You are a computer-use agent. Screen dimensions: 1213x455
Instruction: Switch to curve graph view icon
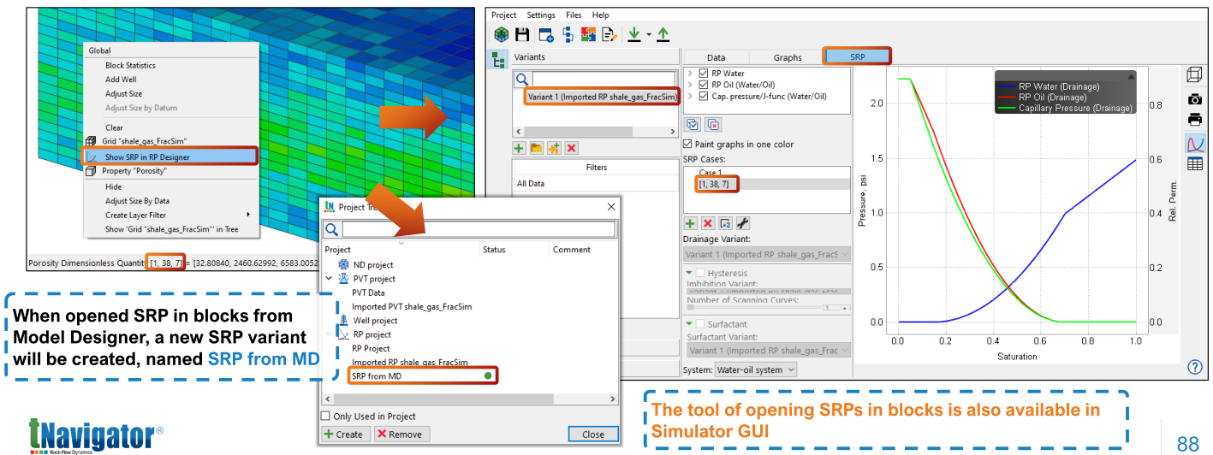(x=1194, y=143)
